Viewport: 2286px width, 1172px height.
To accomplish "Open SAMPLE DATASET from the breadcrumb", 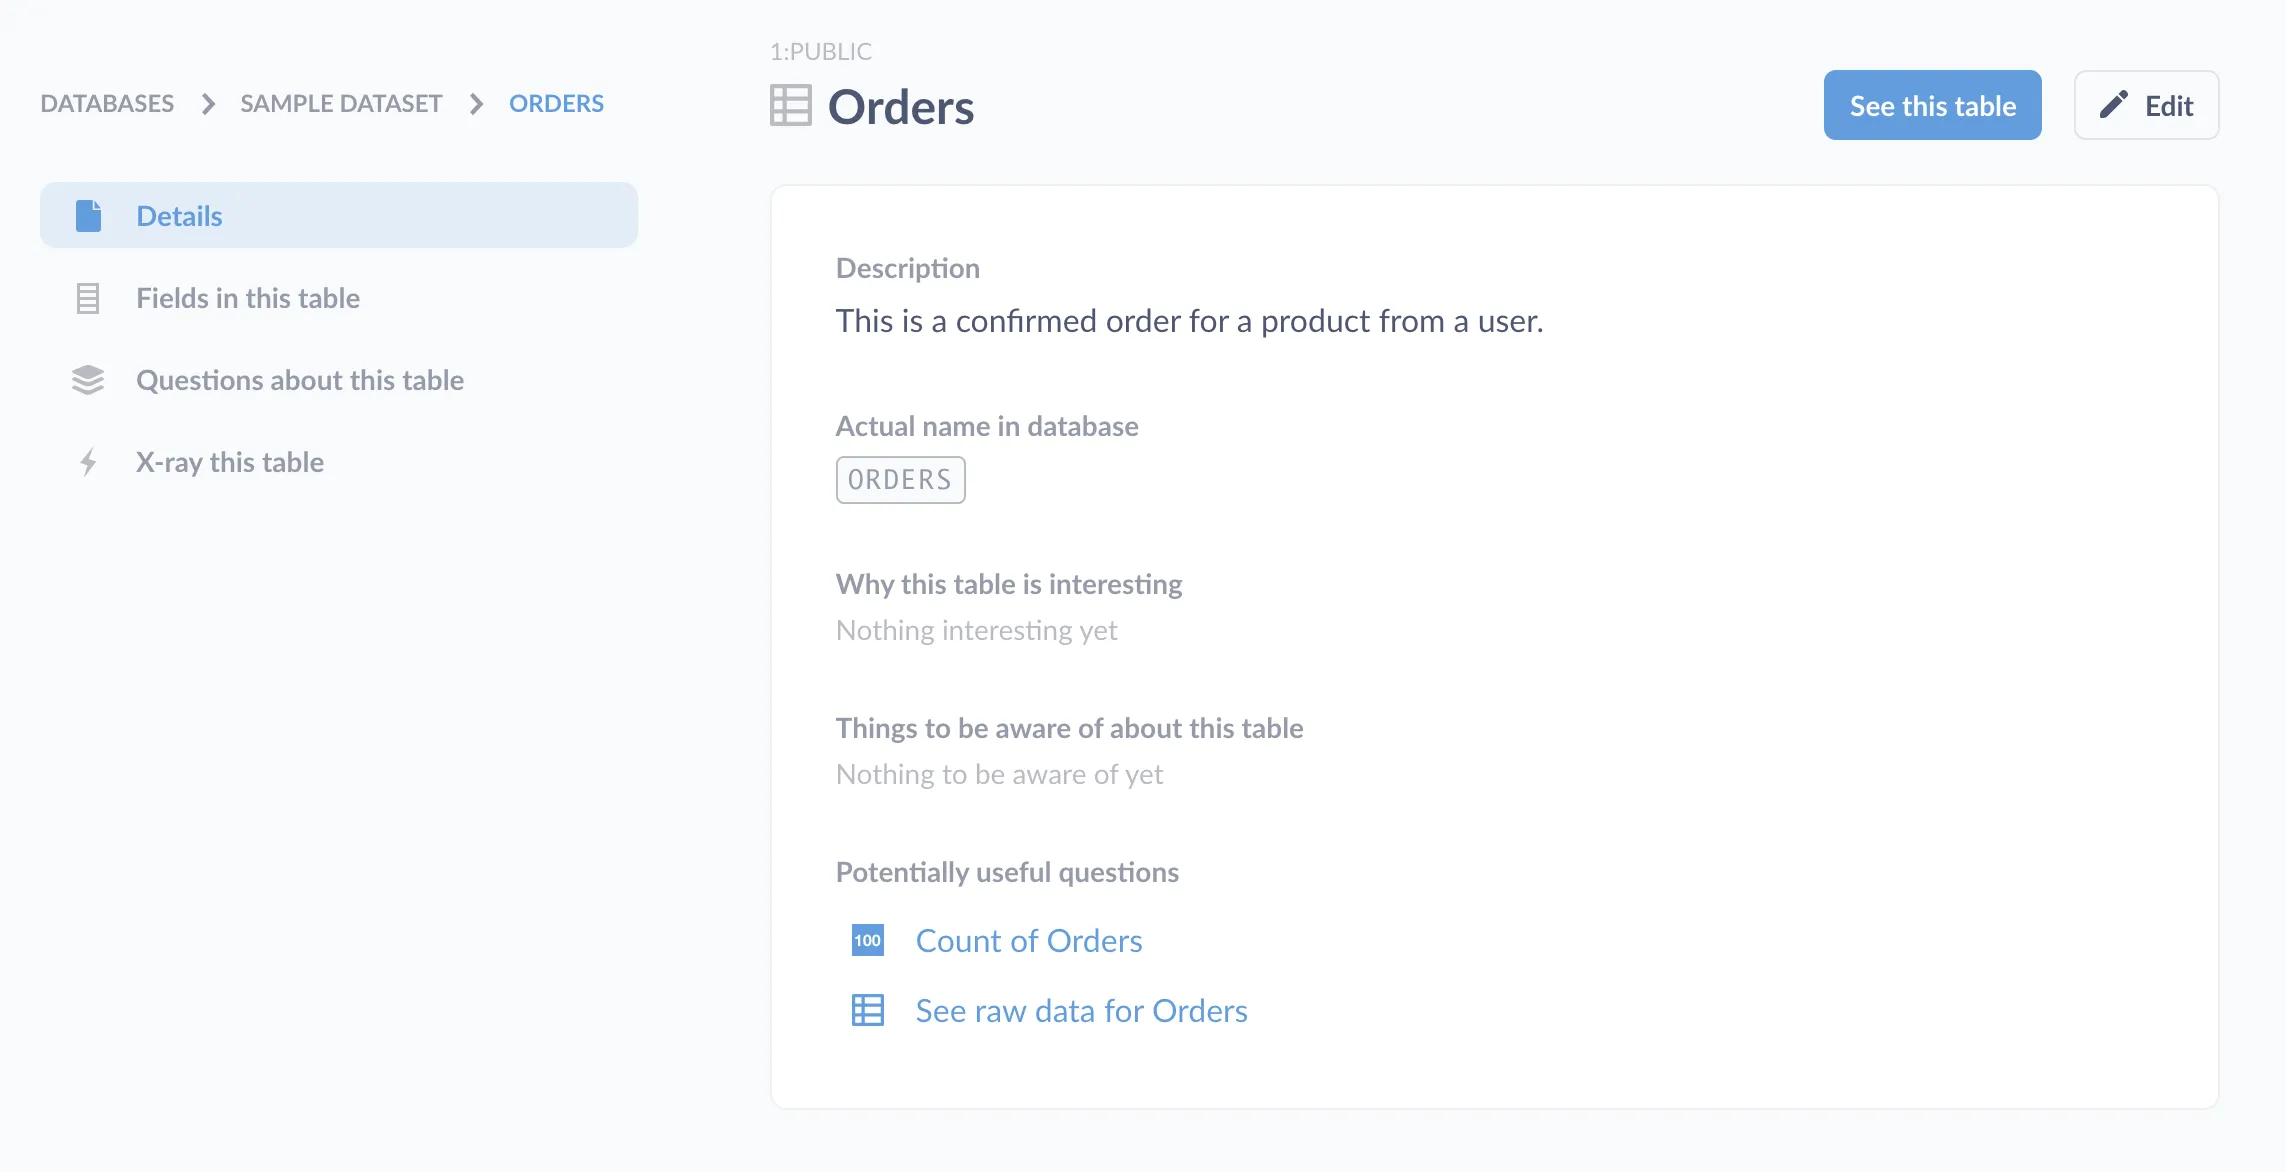I will tap(340, 102).
